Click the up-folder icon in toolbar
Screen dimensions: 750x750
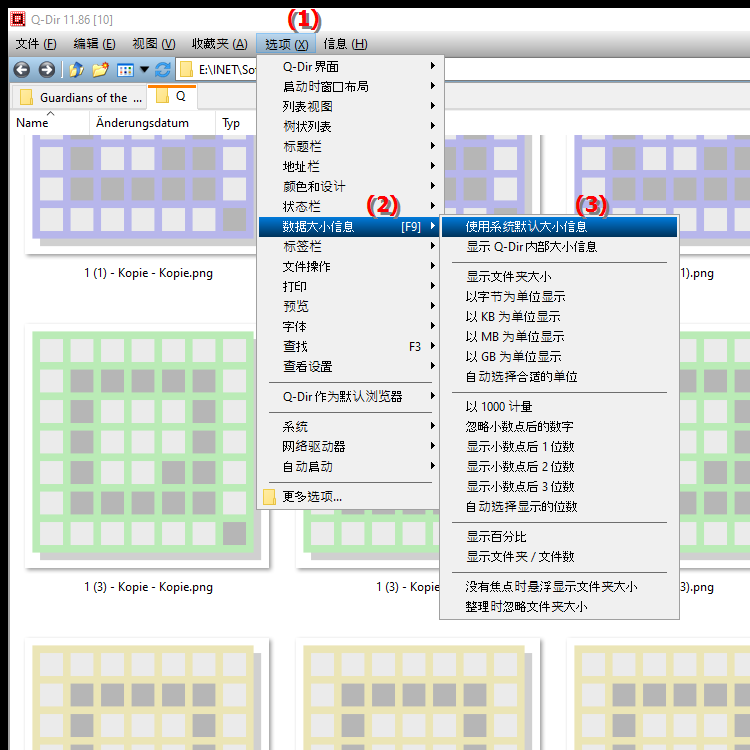[76, 70]
